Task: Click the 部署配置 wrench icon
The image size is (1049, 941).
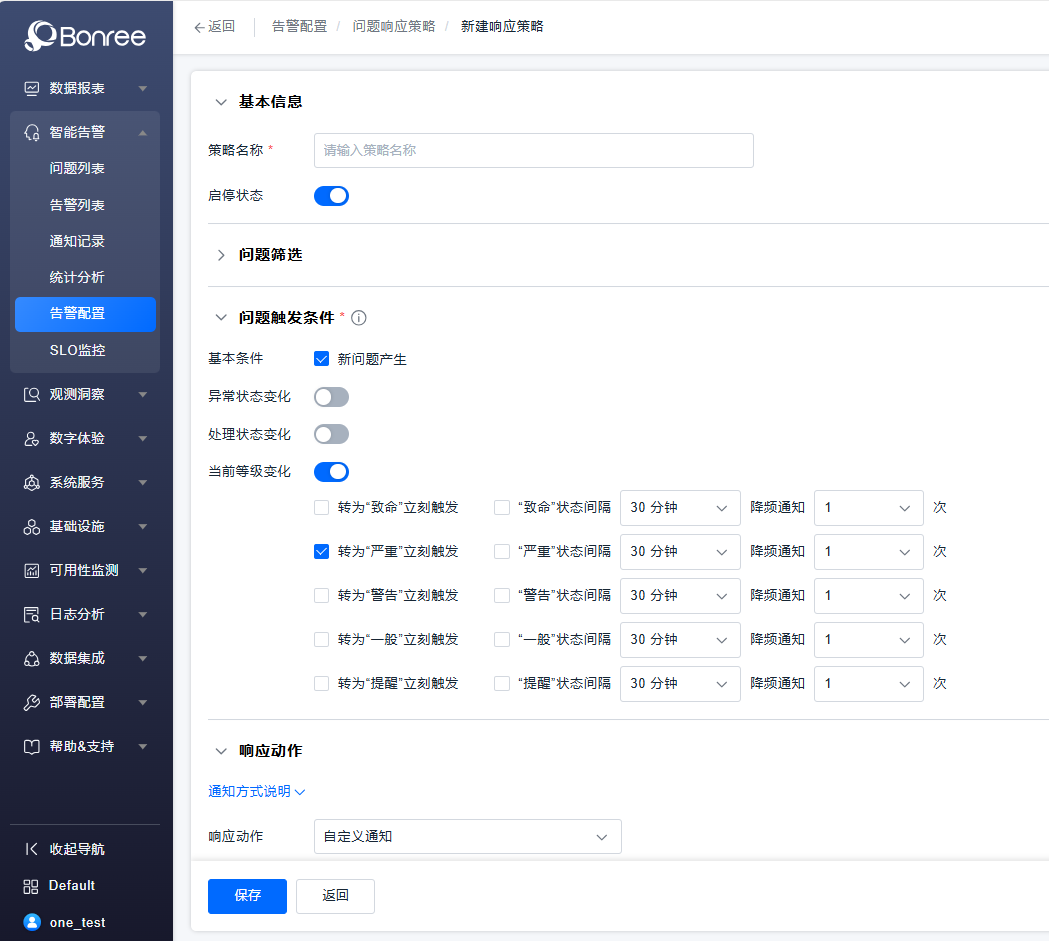Action: click(x=32, y=702)
